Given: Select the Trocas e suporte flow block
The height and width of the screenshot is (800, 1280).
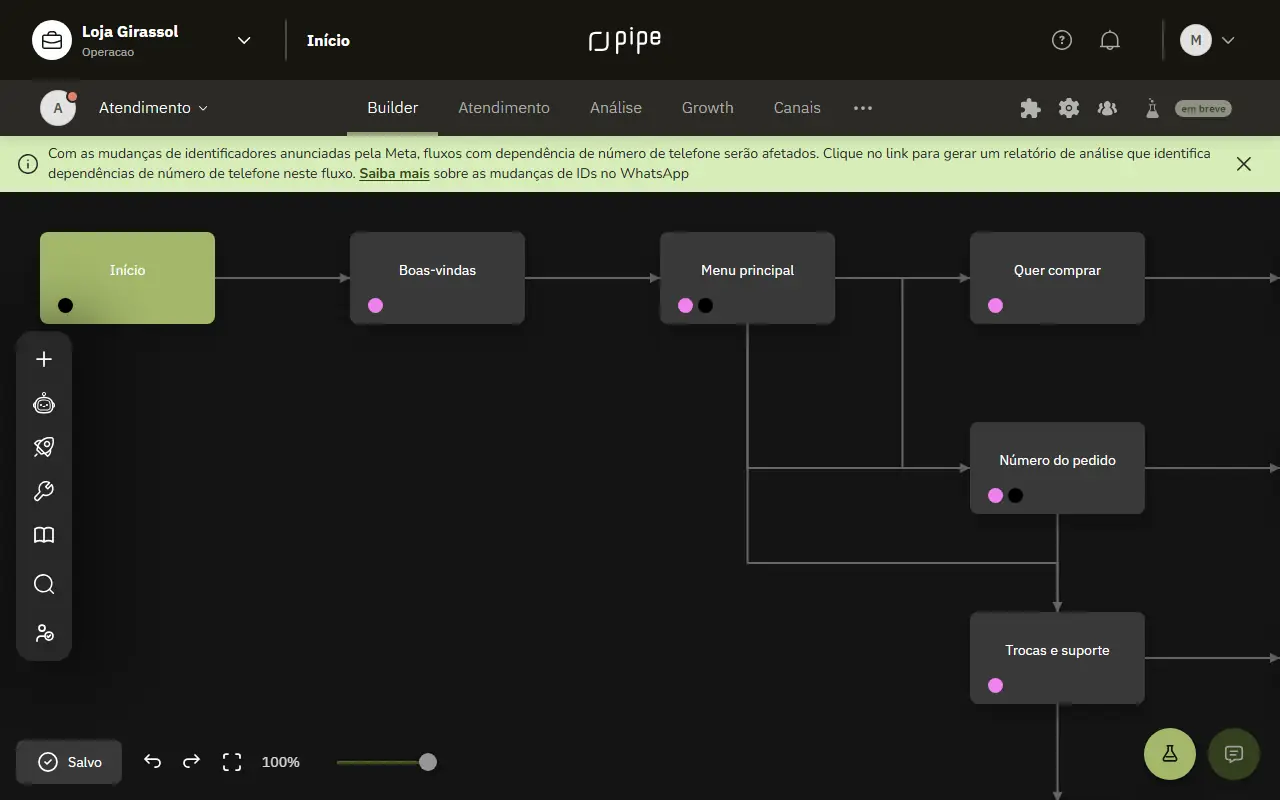Looking at the screenshot, I should click(1057, 658).
